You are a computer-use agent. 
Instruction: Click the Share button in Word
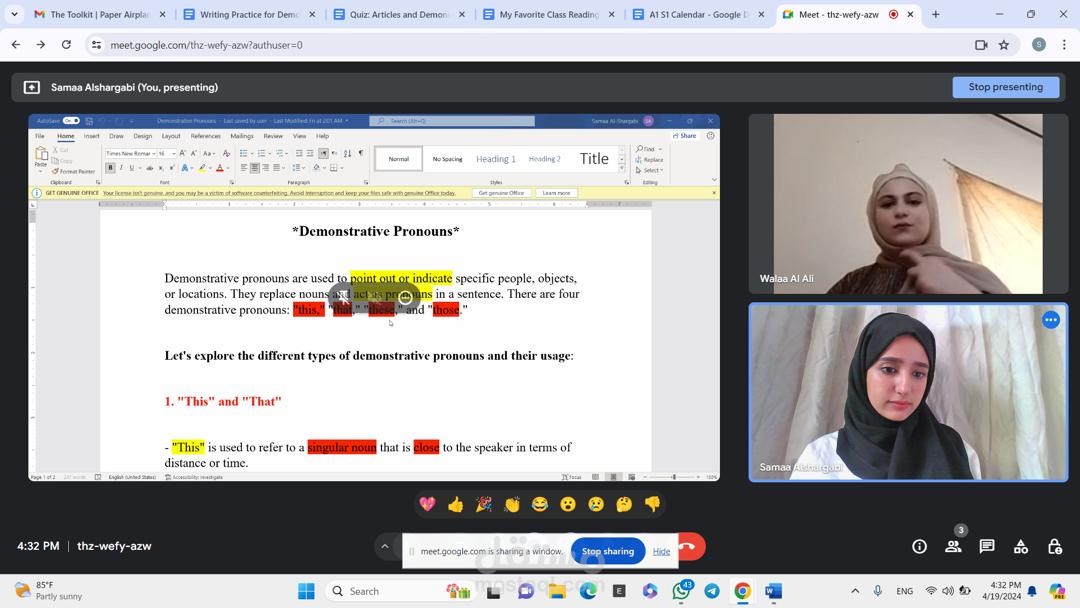pyautogui.click(x=685, y=136)
